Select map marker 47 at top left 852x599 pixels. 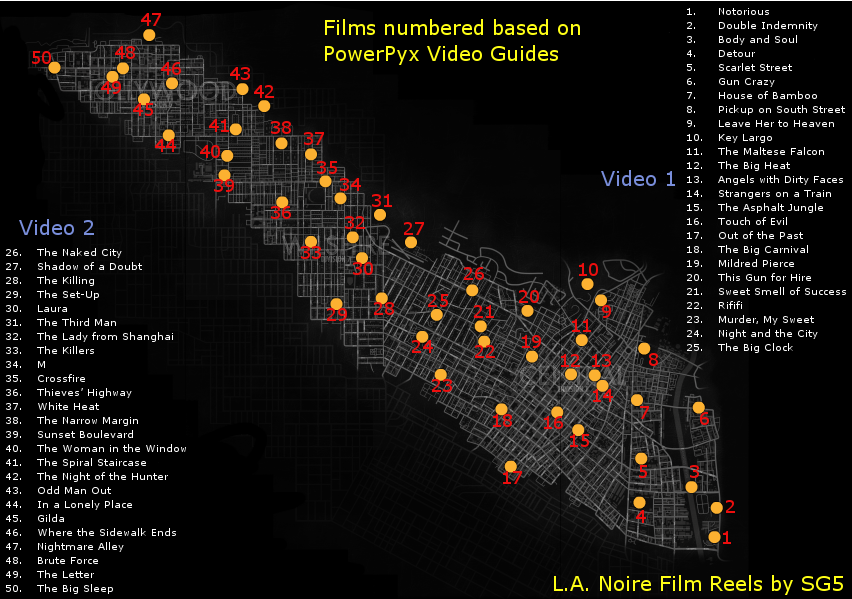(148, 33)
